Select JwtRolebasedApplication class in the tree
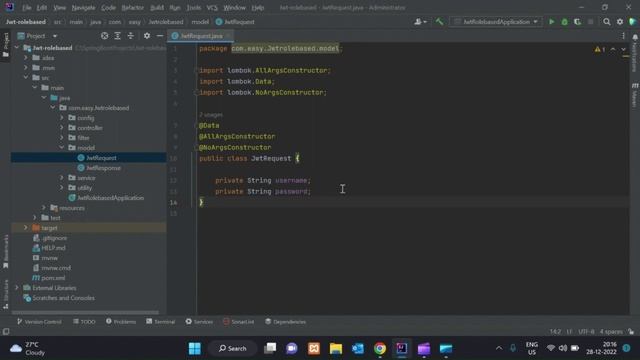Screen dimensions: 640x360 pyautogui.click(x=110, y=198)
